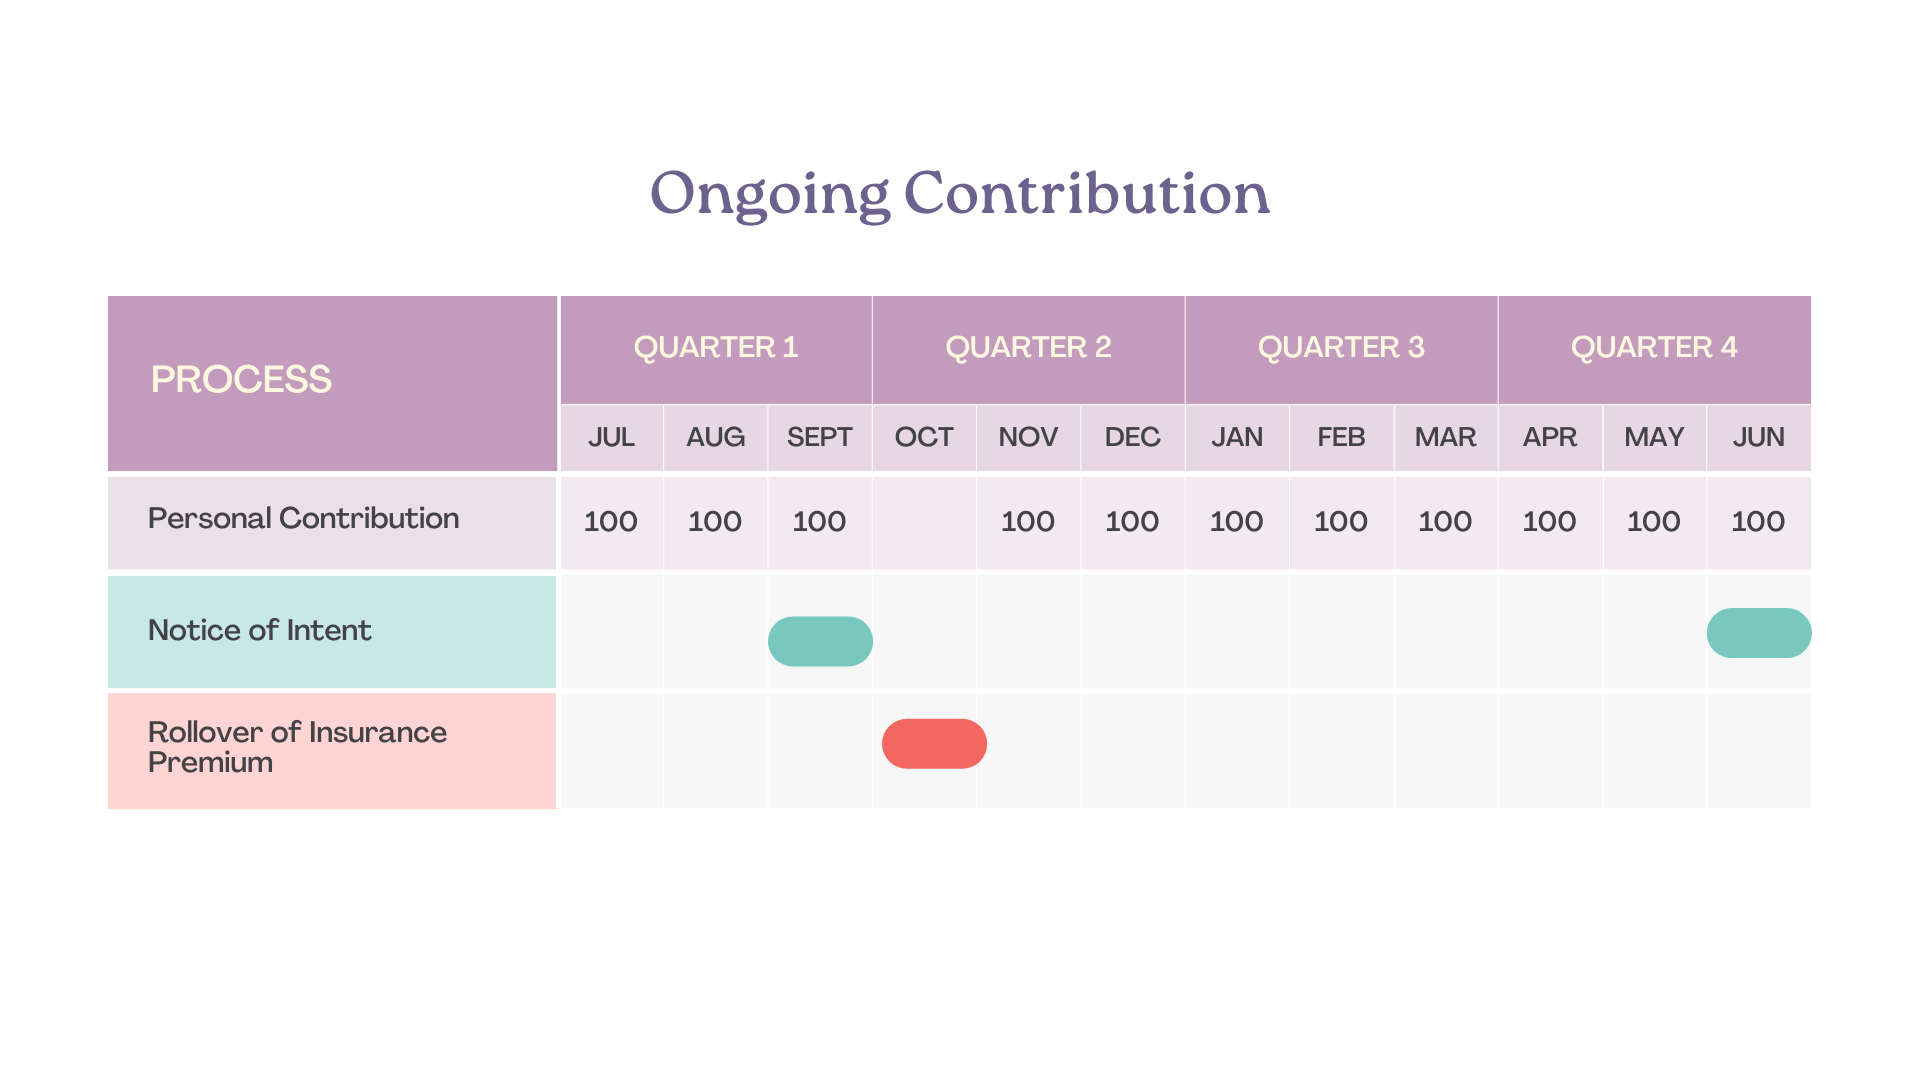The height and width of the screenshot is (1080, 1920).
Task: Click the MAR month column header
Action: pos(1446,438)
